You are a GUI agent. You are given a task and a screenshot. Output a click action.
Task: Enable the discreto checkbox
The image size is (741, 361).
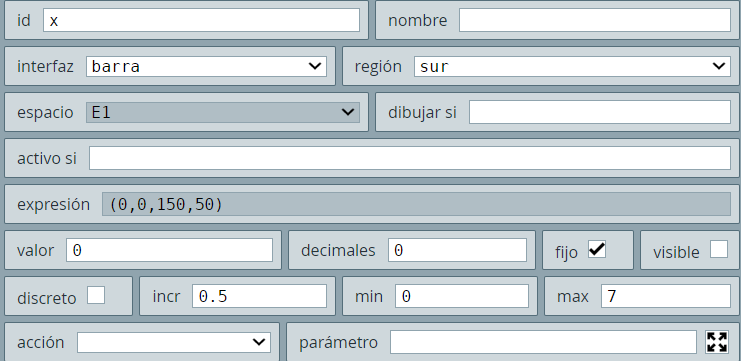tap(96, 295)
